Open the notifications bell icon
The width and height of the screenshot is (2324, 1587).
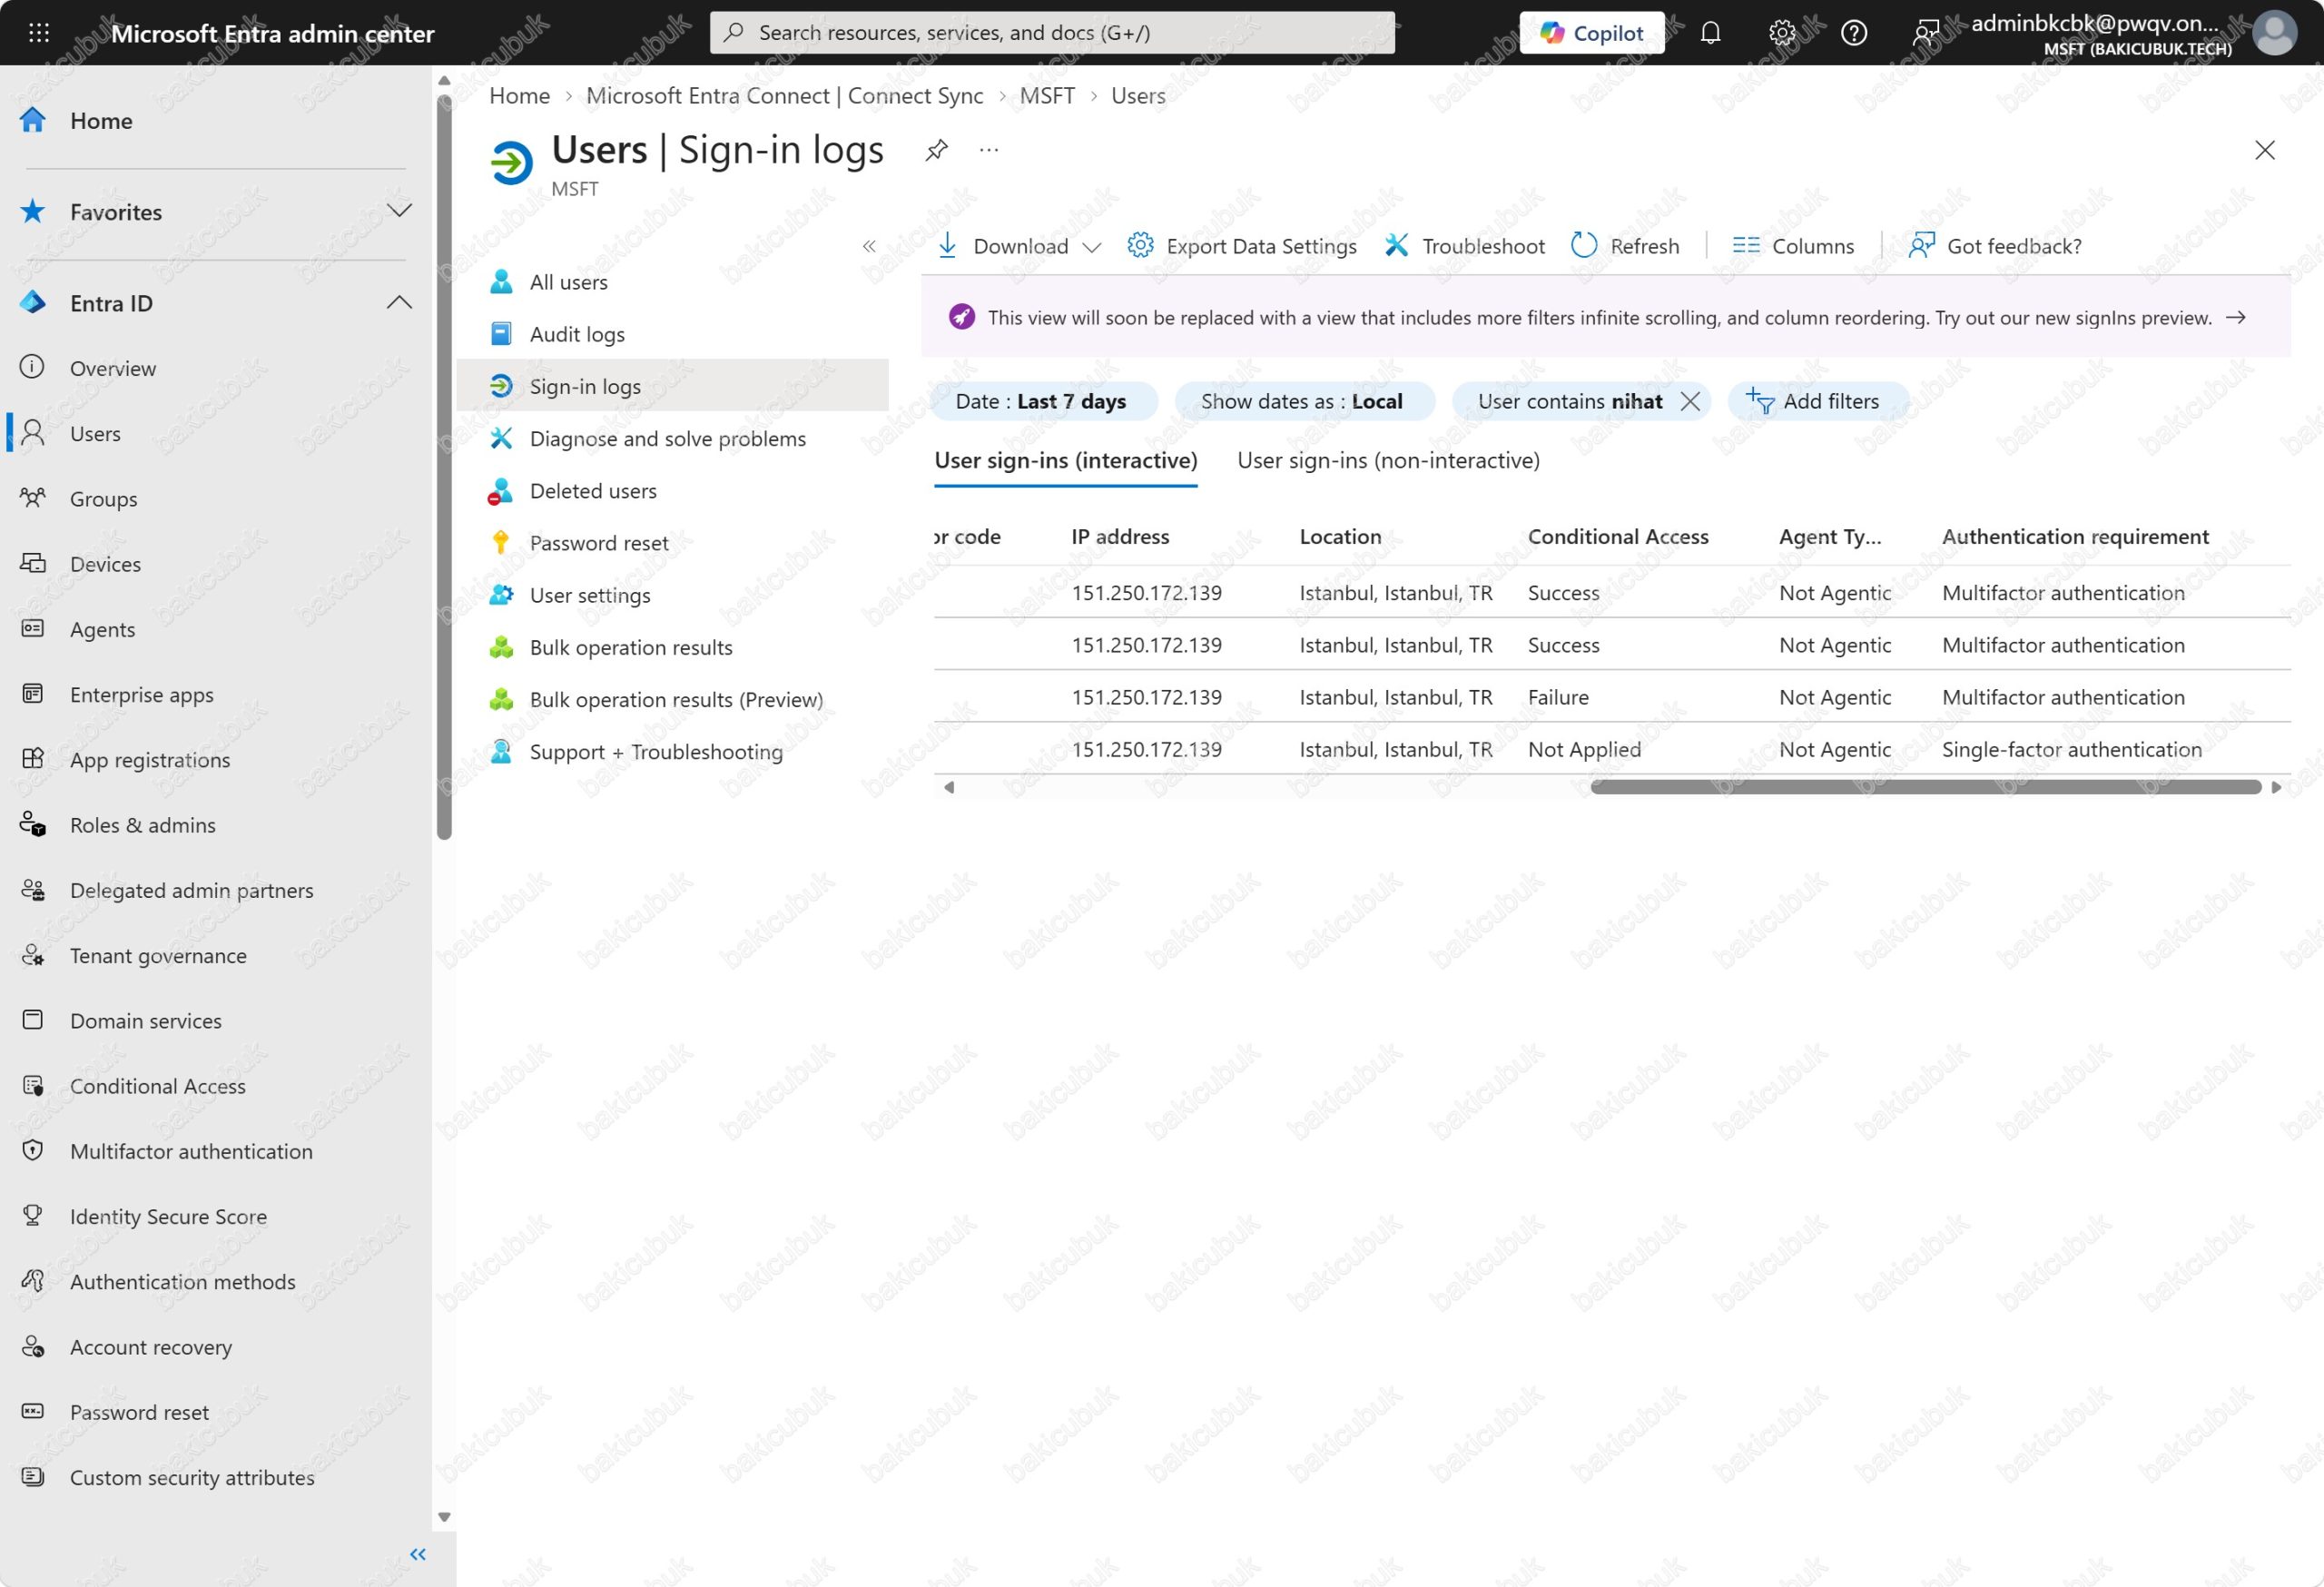coord(1710,33)
